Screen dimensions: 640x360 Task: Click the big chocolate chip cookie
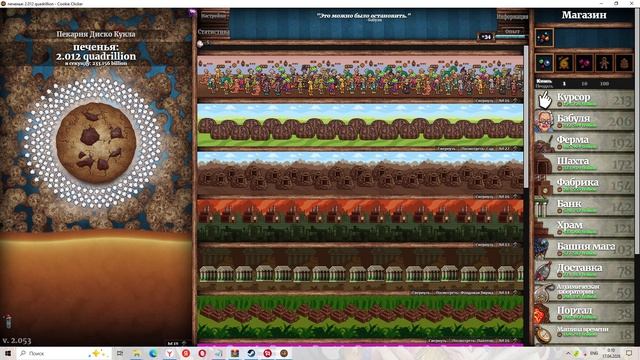[x=96, y=142]
